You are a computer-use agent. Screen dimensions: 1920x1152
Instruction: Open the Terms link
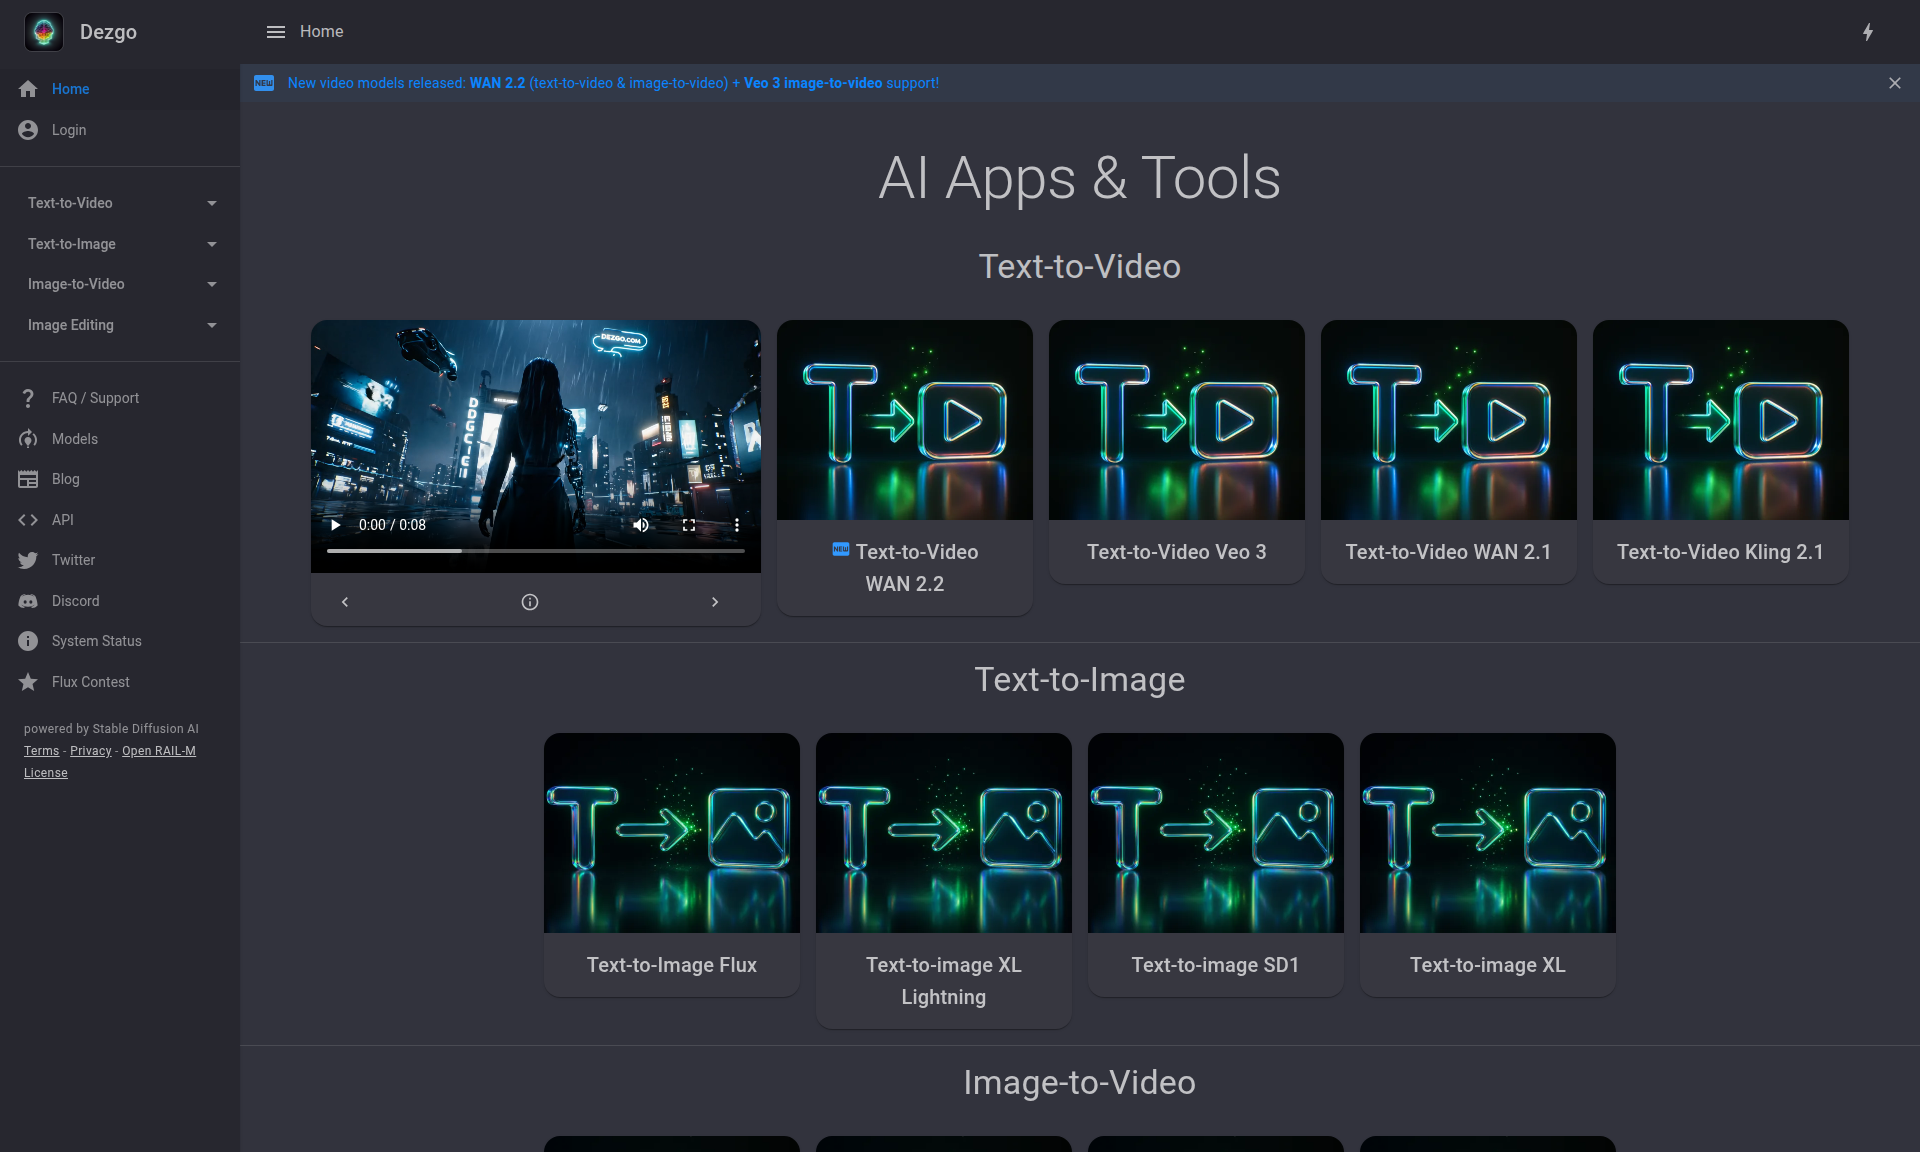[x=42, y=751]
